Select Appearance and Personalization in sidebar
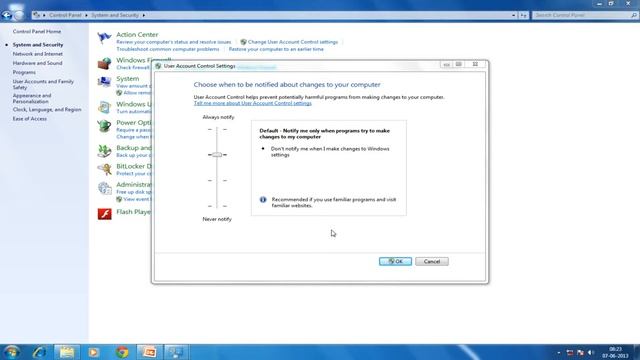The height and width of the screenshot is (360, 640). [x=32, y=98]
